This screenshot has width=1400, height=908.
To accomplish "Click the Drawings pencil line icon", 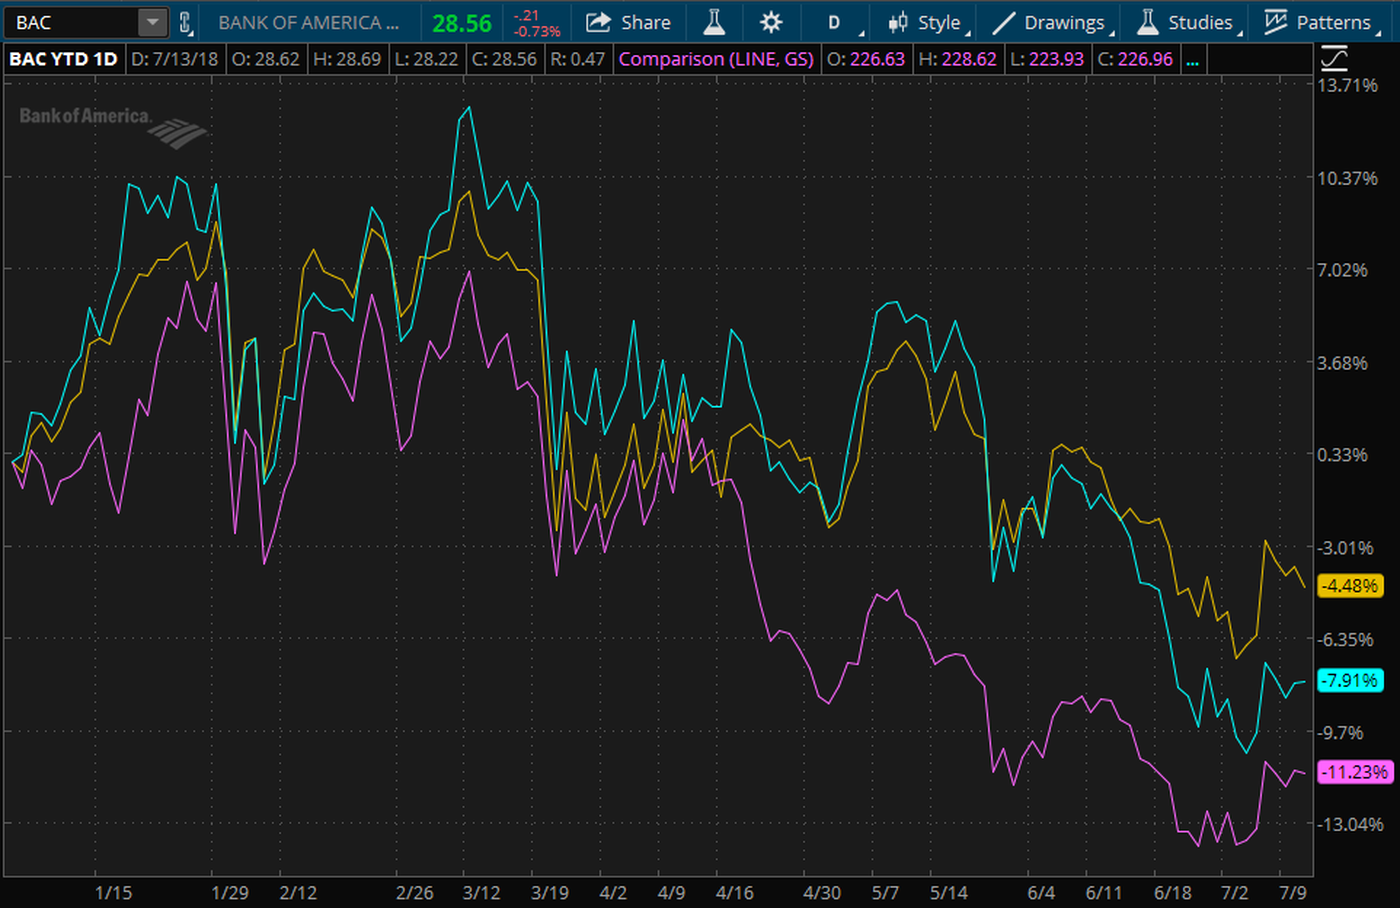I will [1003, 22].
